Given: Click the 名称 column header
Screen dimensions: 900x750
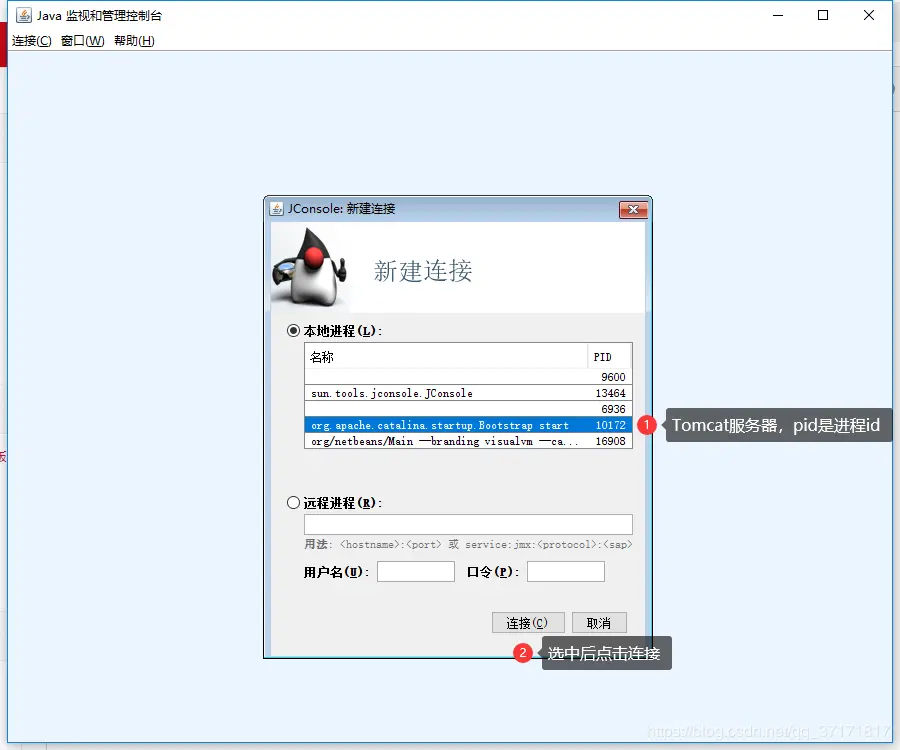Looking at the screenshot, I should coord(446,357).
